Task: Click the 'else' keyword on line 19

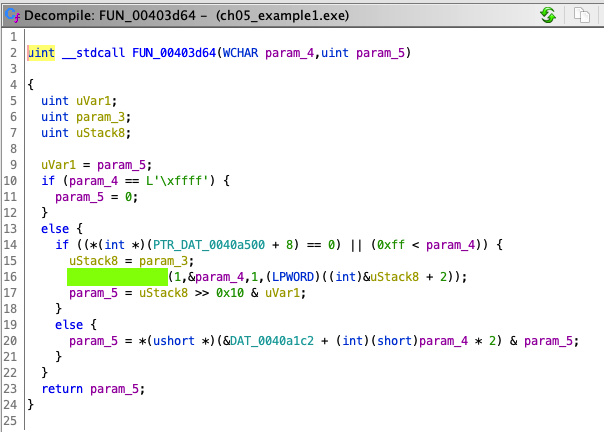Action: click(69, 325)
